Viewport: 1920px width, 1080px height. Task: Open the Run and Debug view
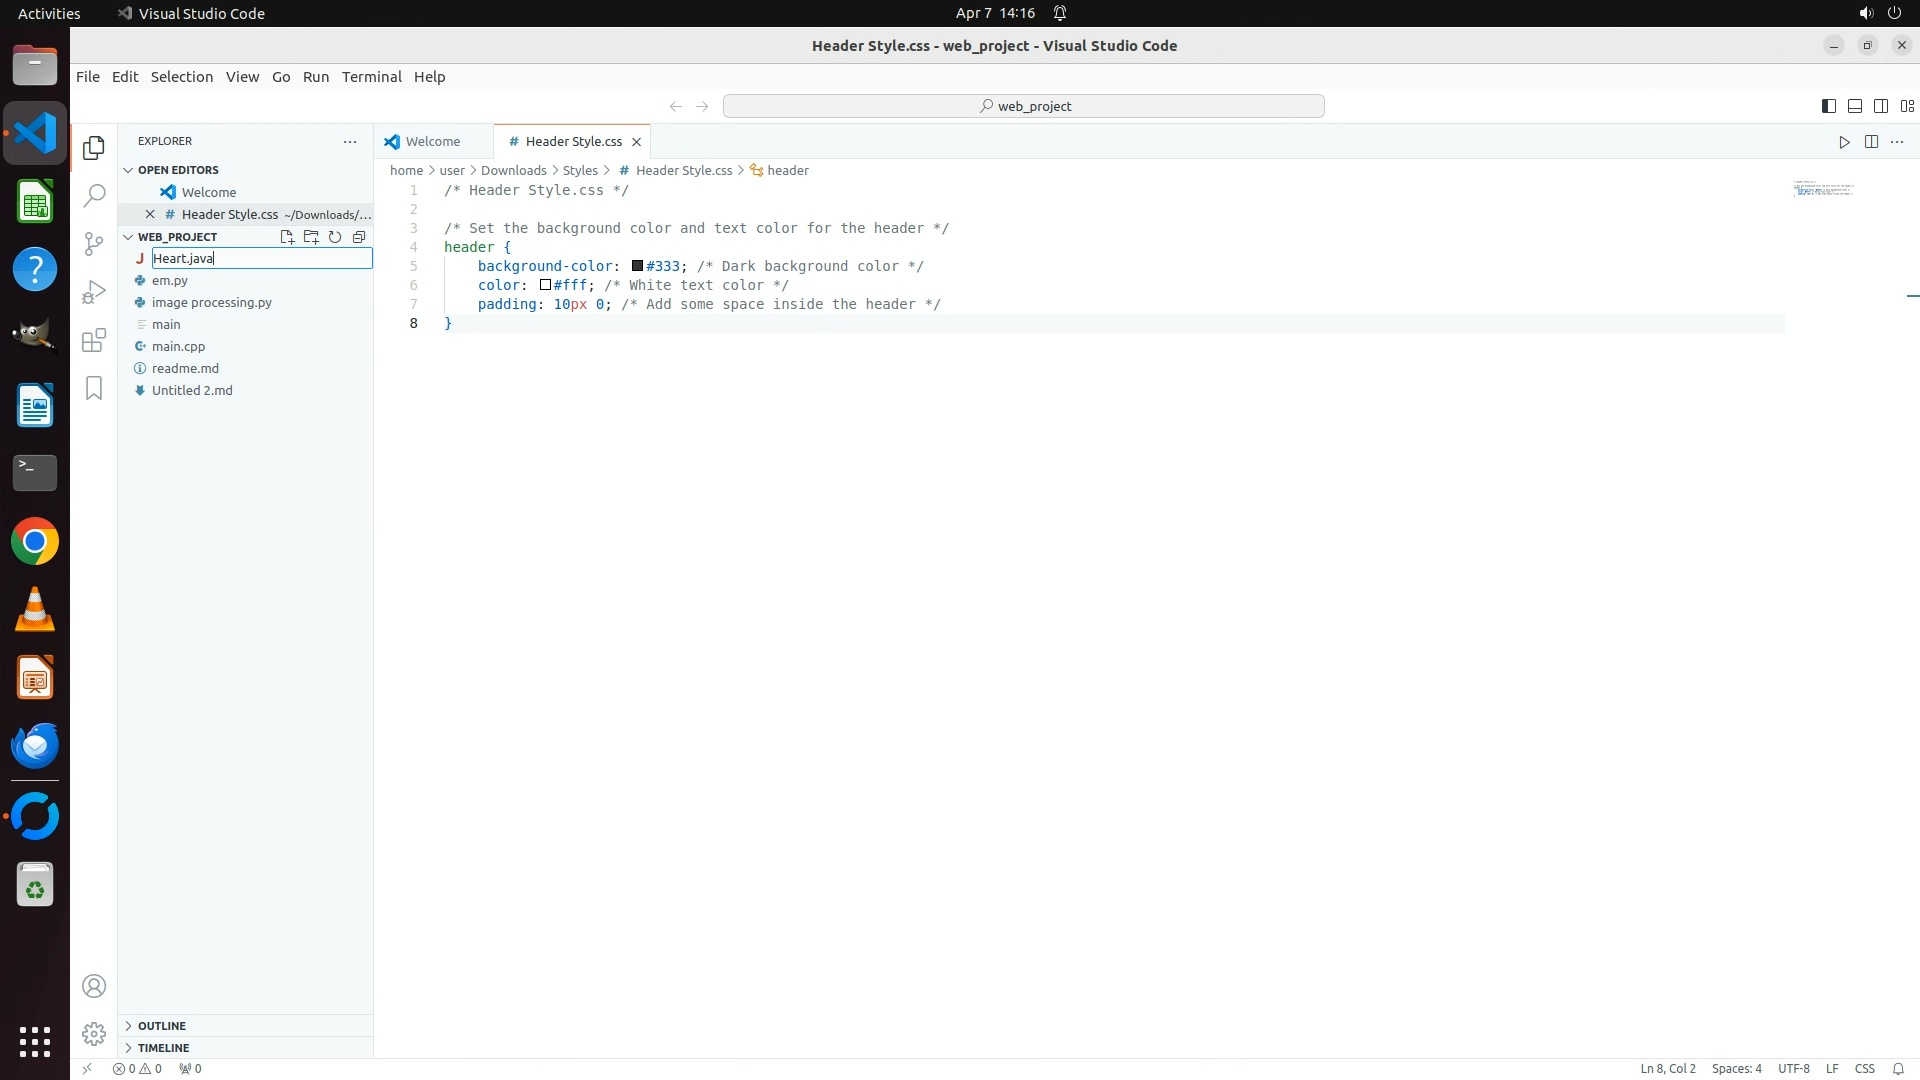click(94, 292)
